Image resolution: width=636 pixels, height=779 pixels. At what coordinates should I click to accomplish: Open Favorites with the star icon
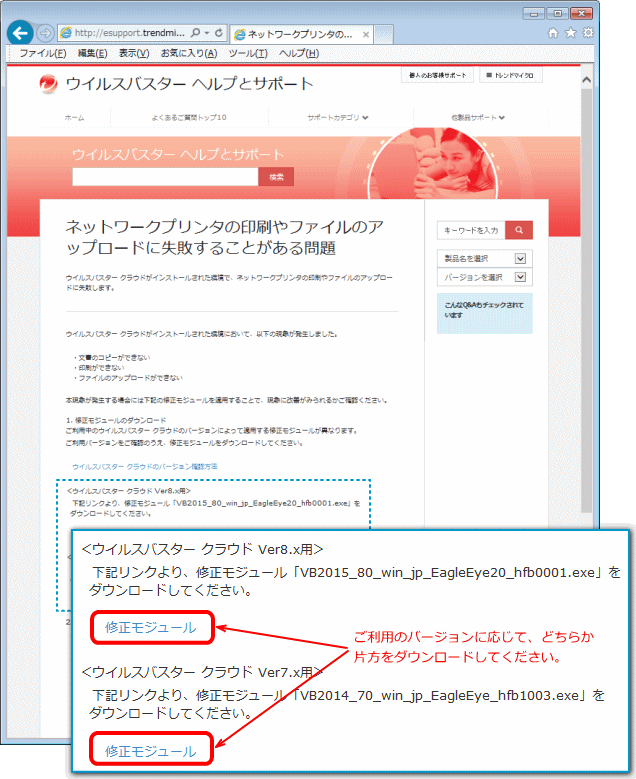pyautogui.click(x=570, y=33)
